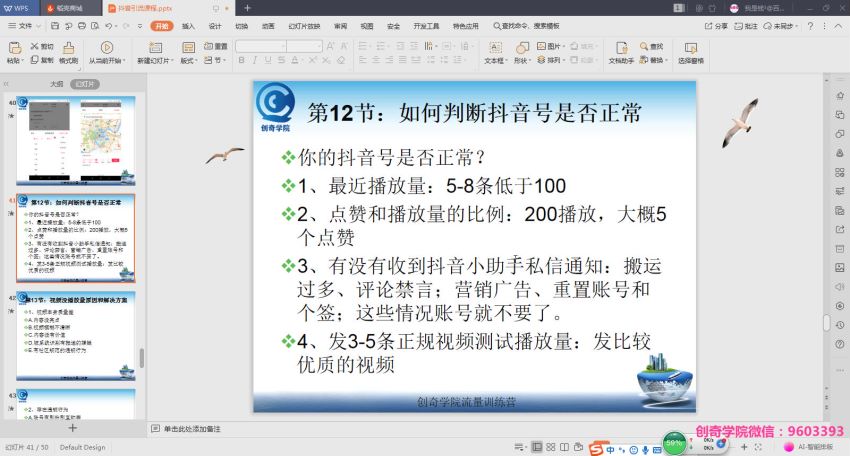Switch to the Insert ribbon tab
This screenshot has height=456, width=850.
click(x=188, y=26)
